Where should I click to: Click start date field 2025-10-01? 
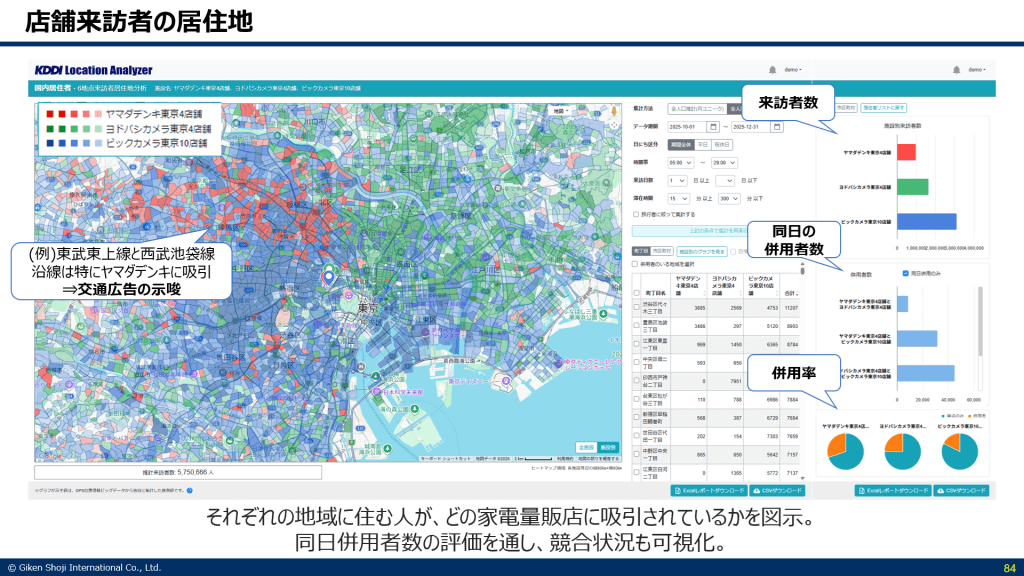(687, 127)
